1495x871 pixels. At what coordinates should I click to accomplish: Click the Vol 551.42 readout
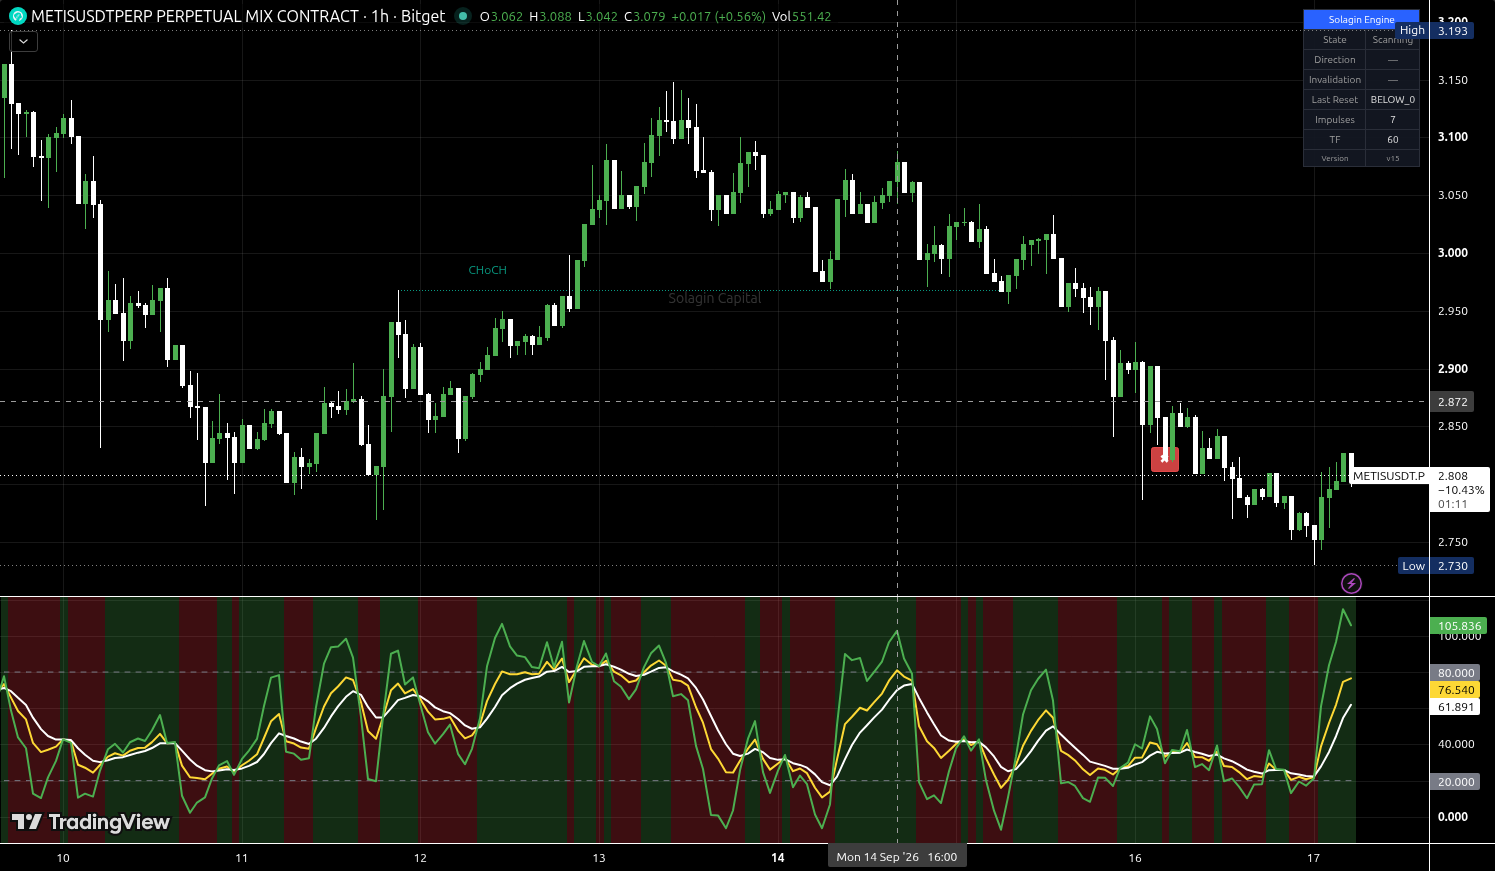pos(801,16)
